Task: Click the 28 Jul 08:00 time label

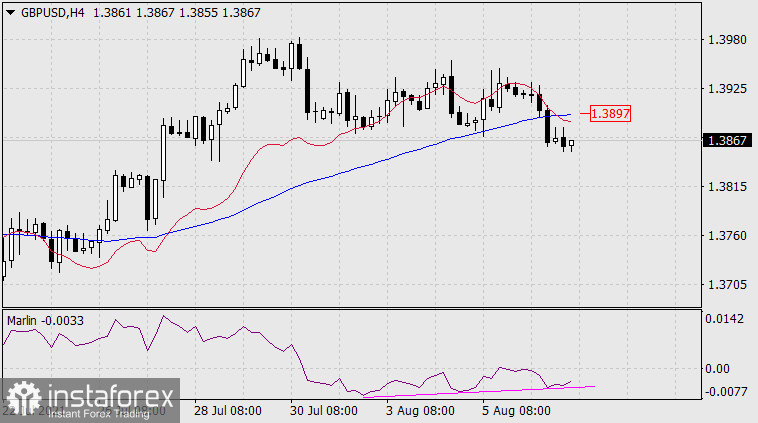Action: (228, 411)
